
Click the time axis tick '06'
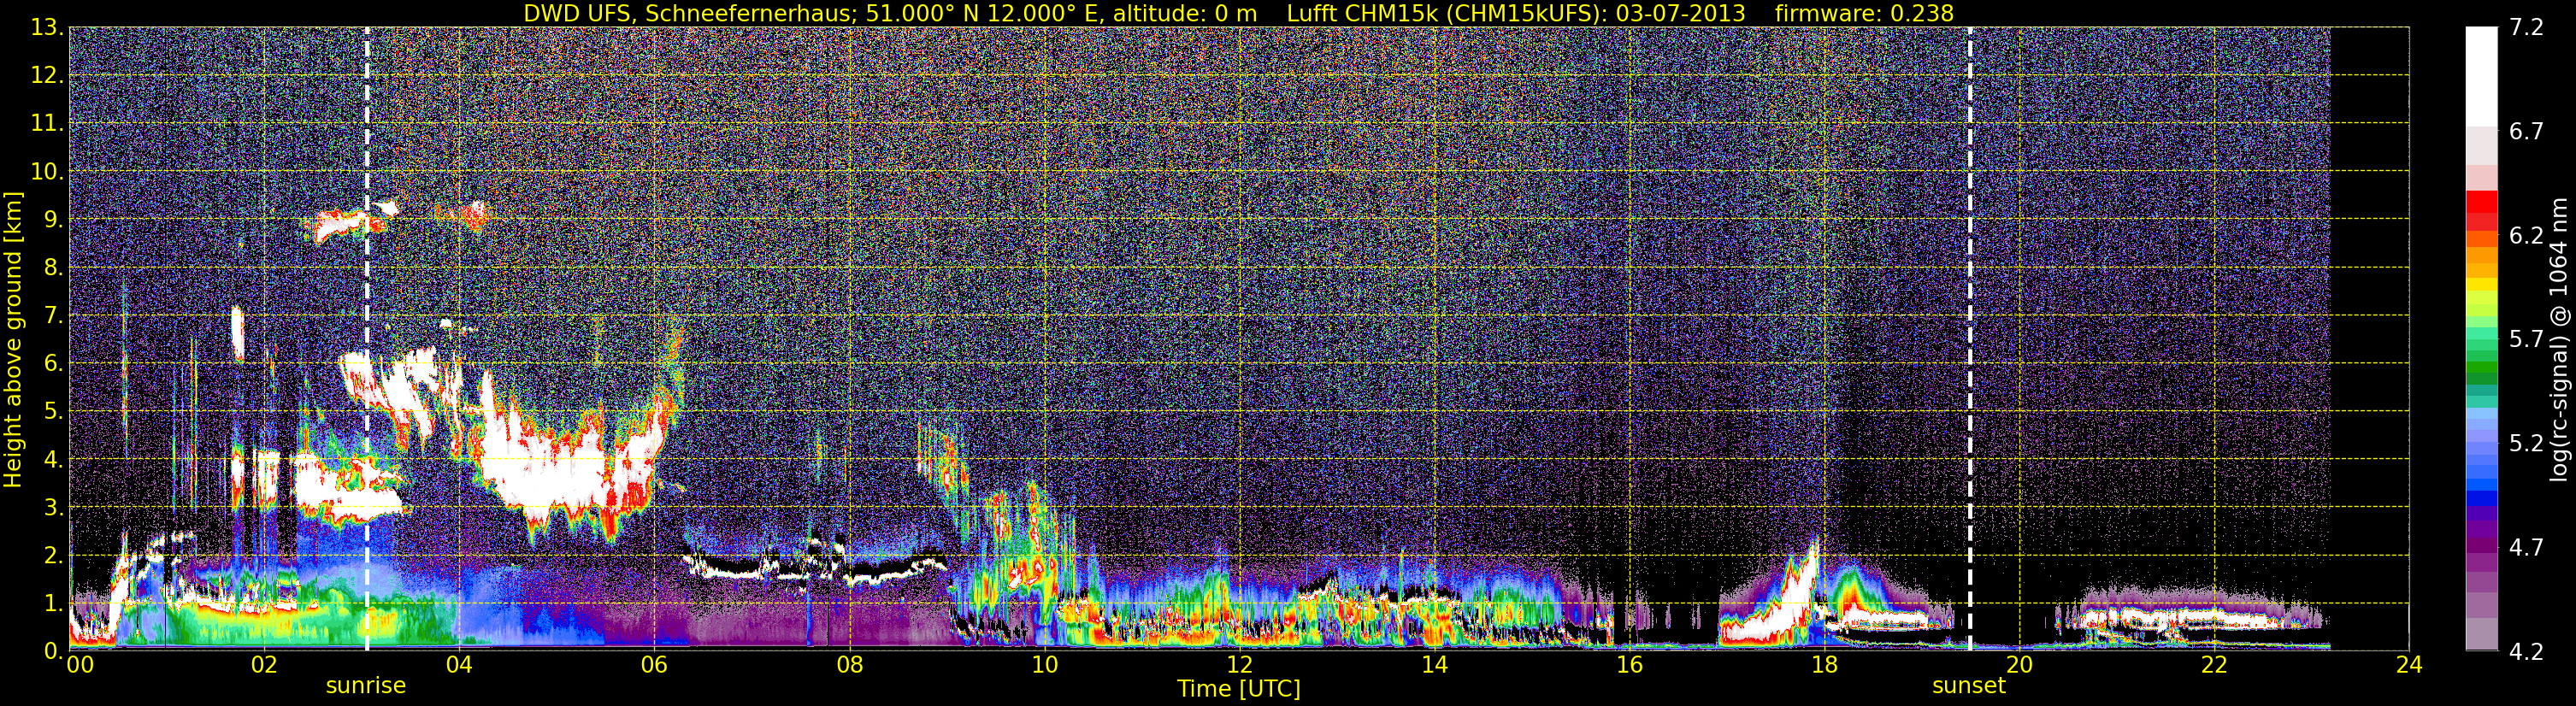tap(654, 665)
